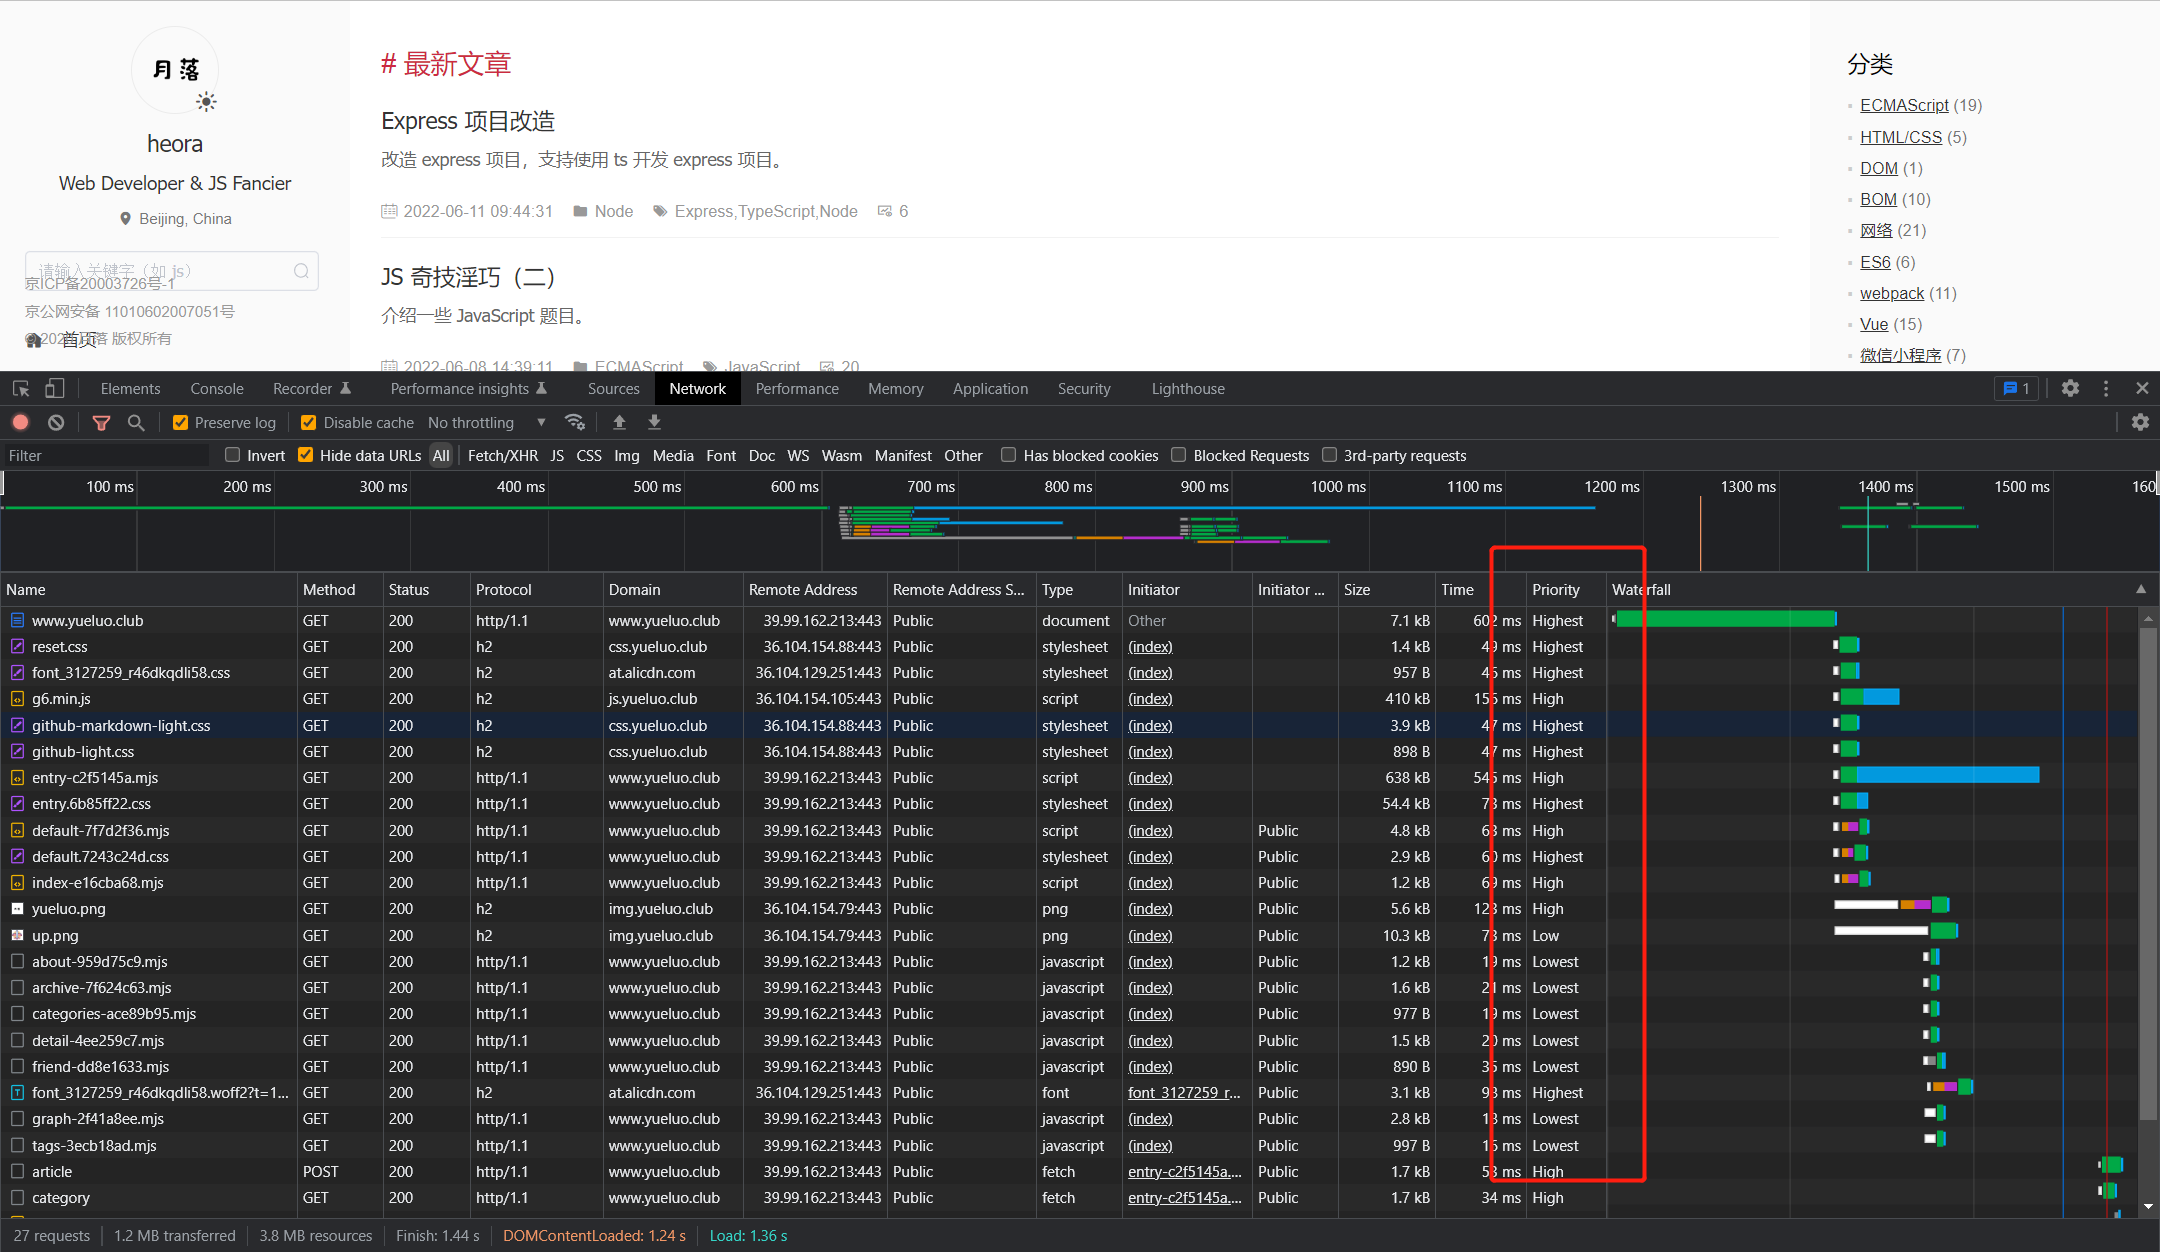The width and height of the screenshot is (2160, 1252).
Task: Open network search magnifier icon
Action: (x=136, y=423)
